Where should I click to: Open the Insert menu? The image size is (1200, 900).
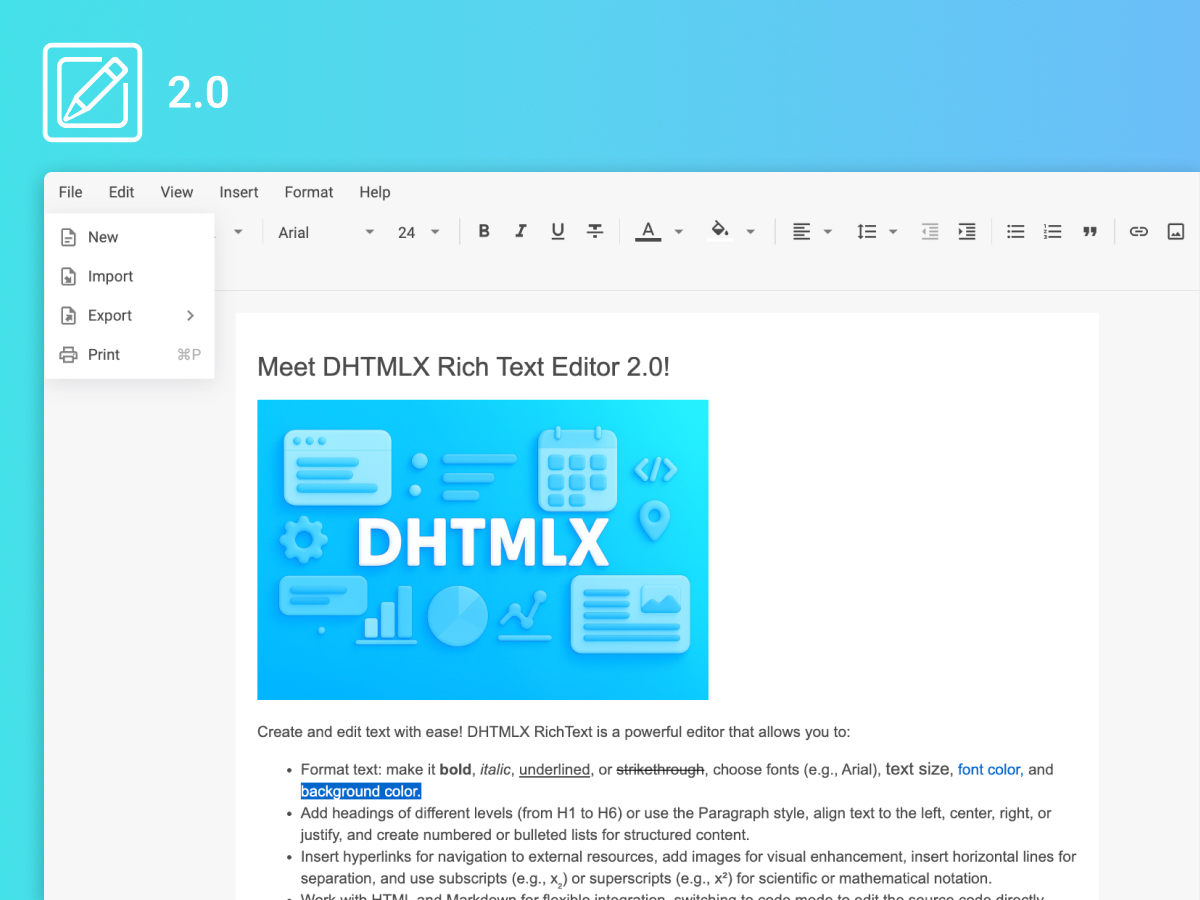[x=239, y=192]
